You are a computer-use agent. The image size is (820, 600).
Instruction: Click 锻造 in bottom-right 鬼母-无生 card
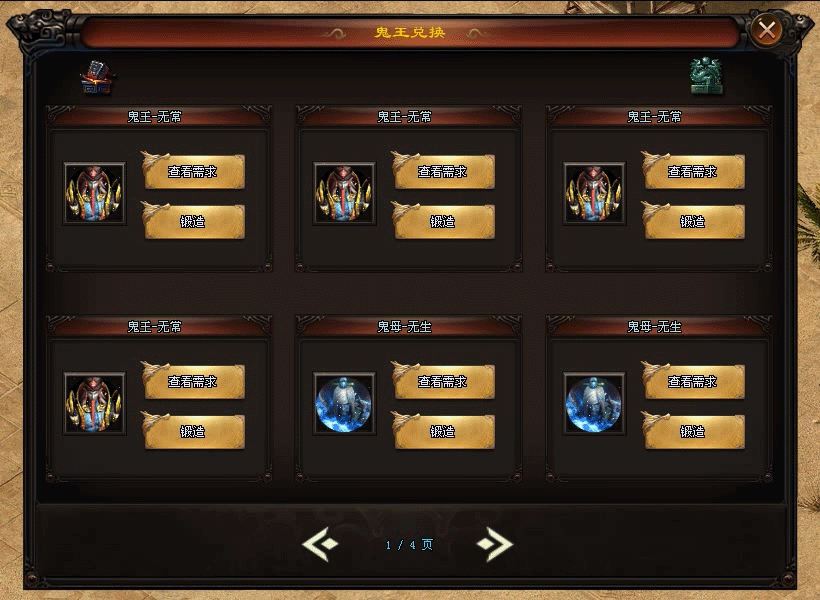(x=693, y=432)
